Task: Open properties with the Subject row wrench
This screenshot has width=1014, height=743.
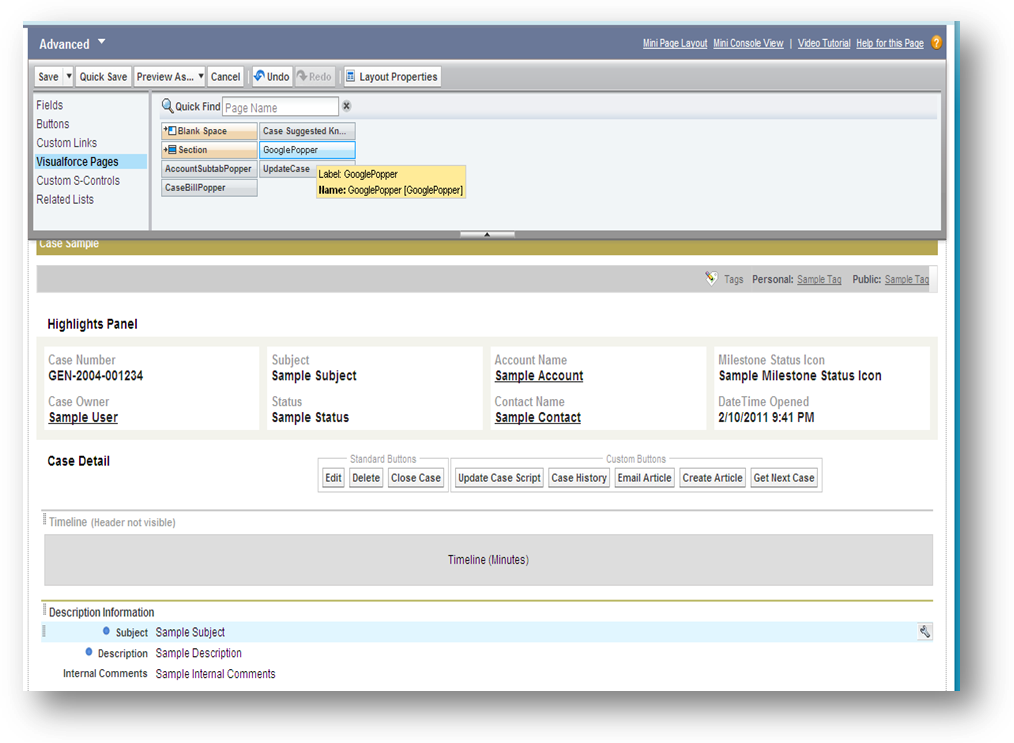Action: click(x=924, y=632)
